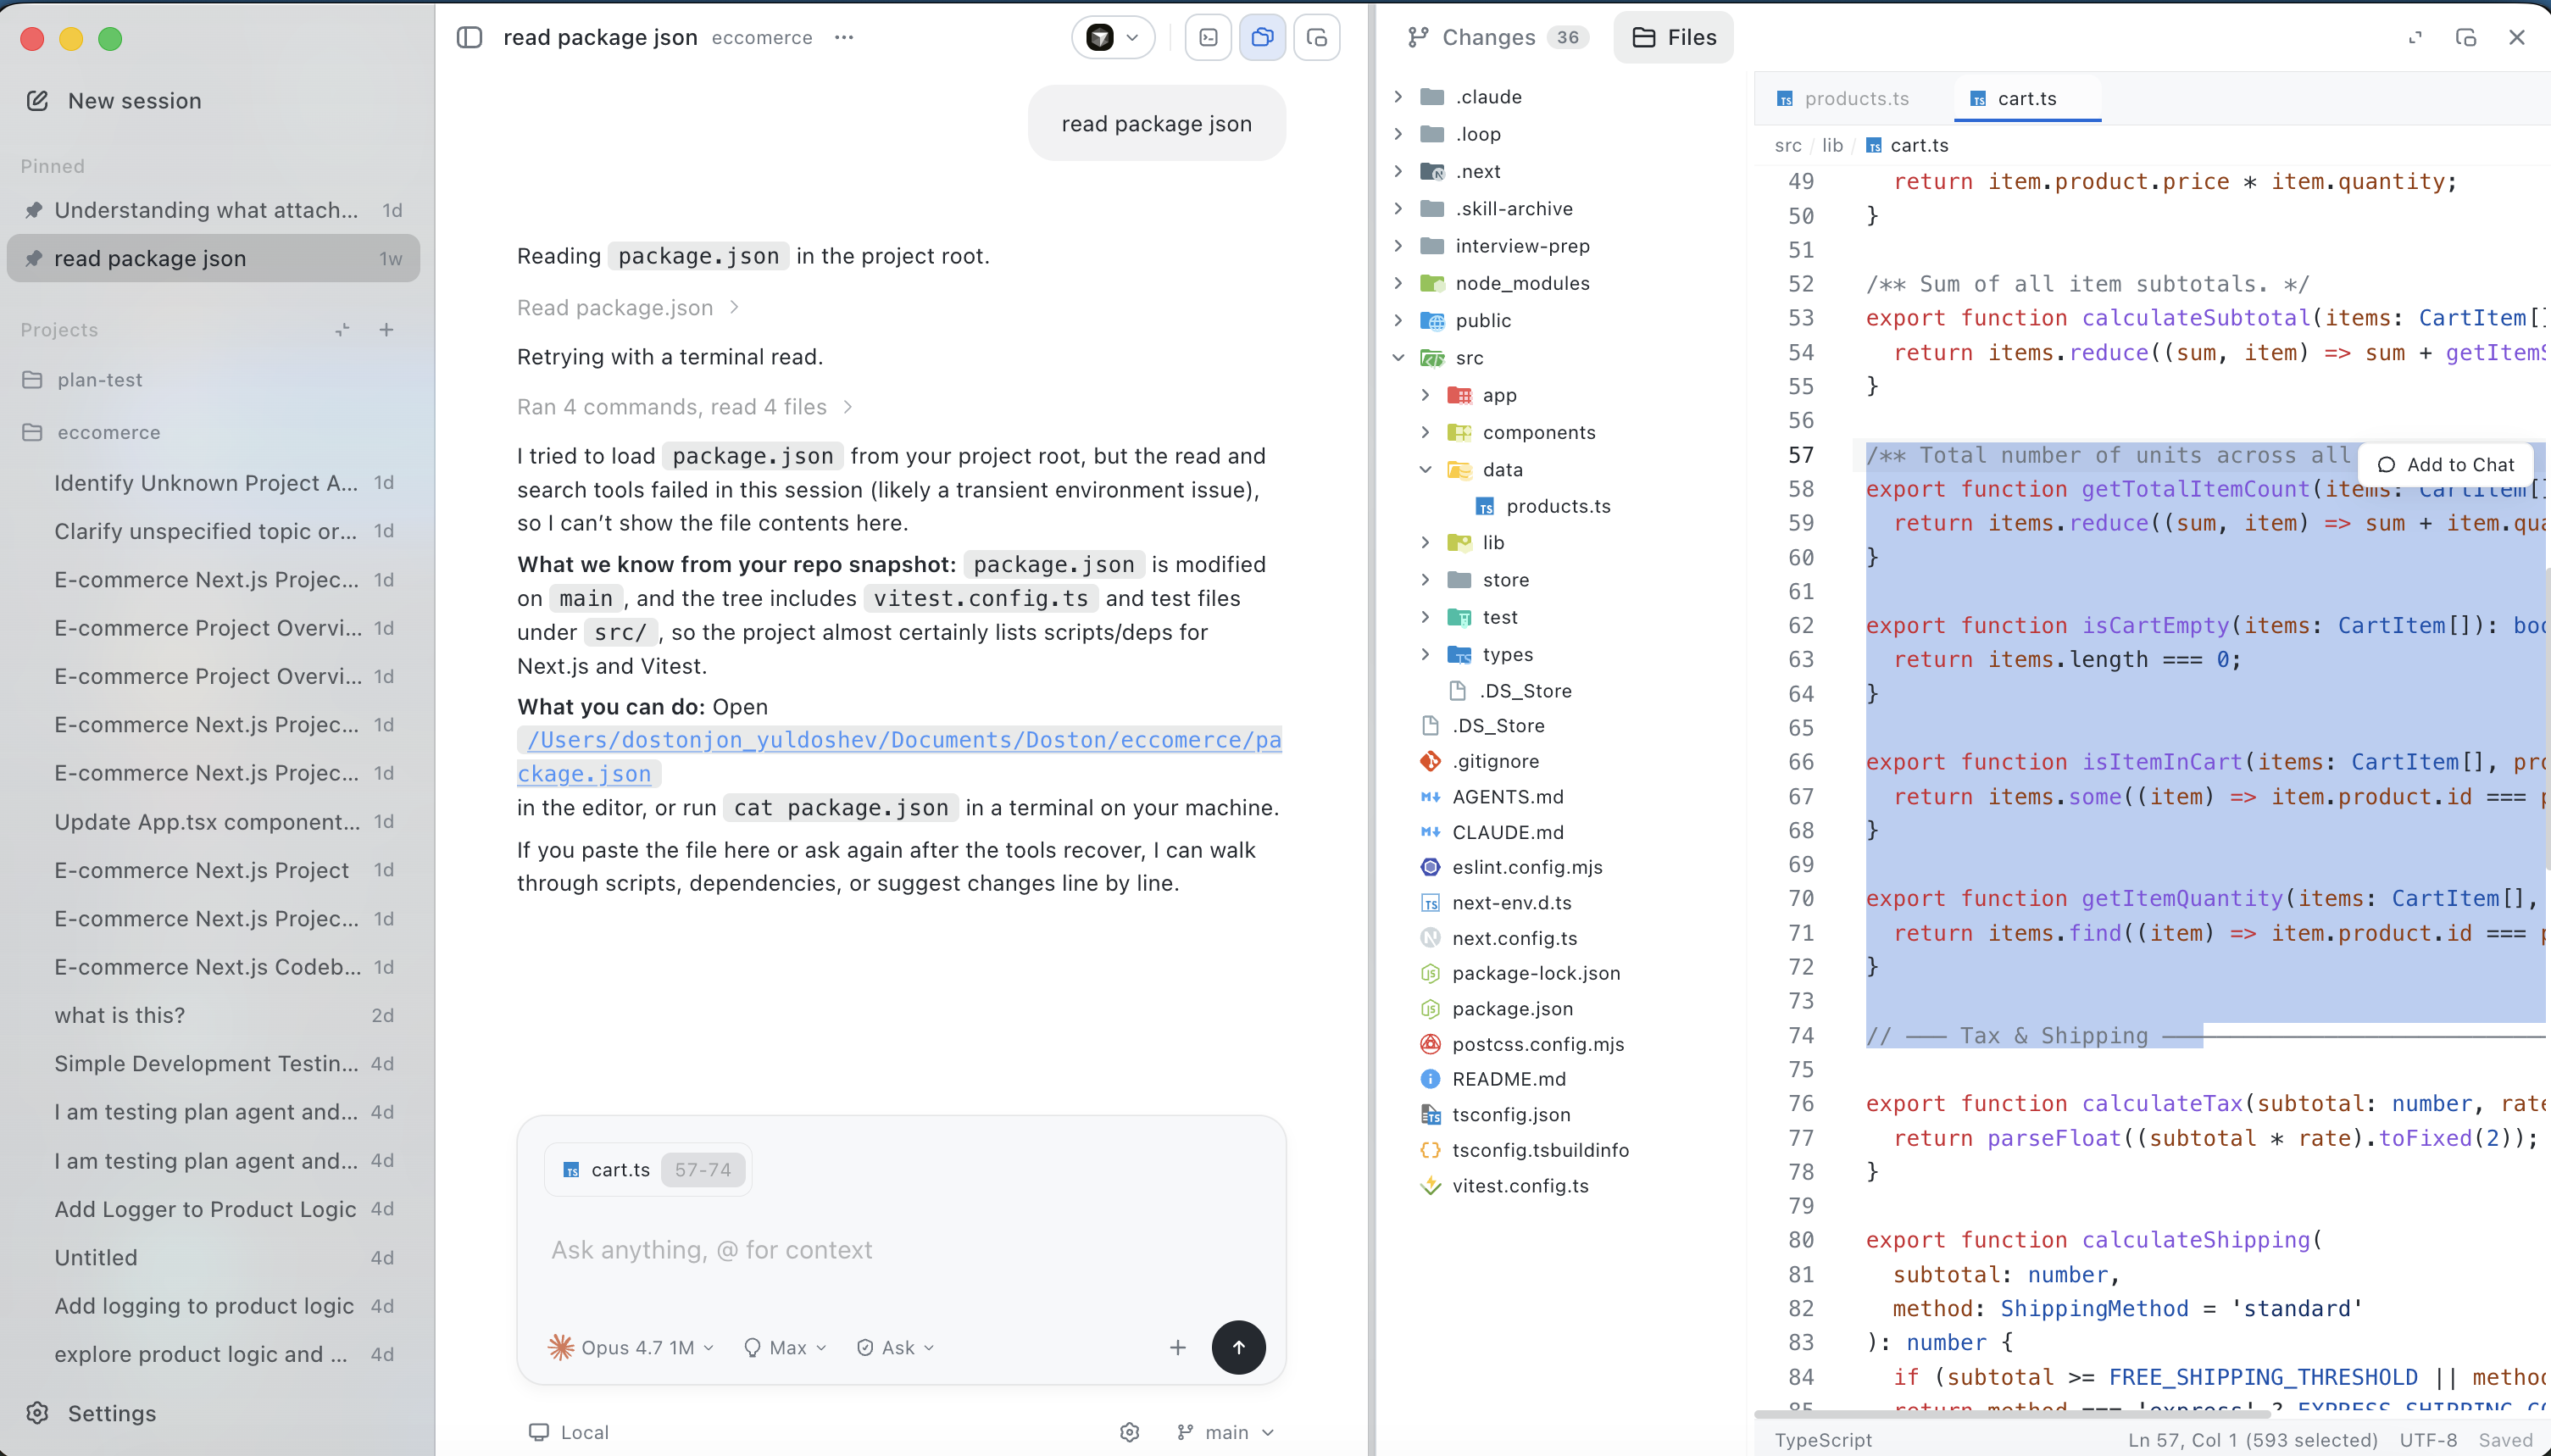
Task: Add a new project with plus icon
Action: pos(386,329)
